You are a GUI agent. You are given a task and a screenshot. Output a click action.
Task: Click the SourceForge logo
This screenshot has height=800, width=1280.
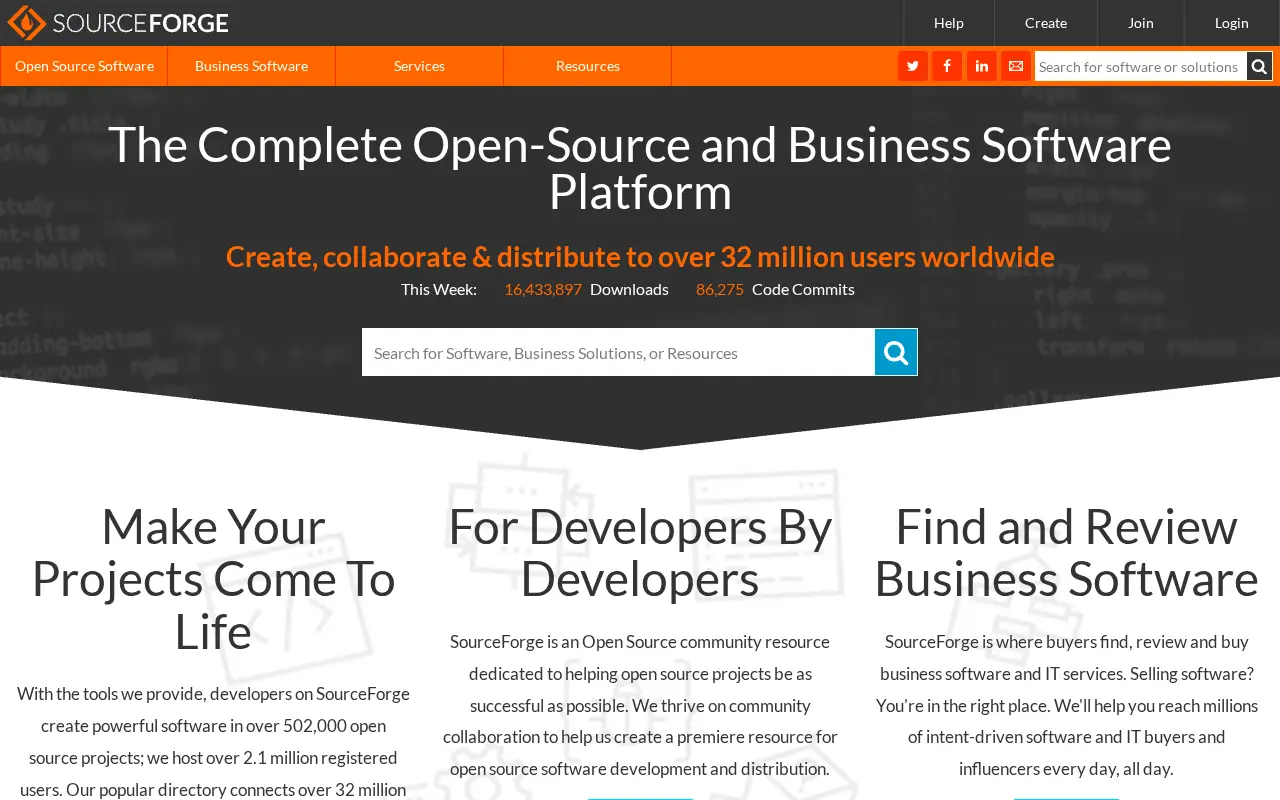[118, 22]
